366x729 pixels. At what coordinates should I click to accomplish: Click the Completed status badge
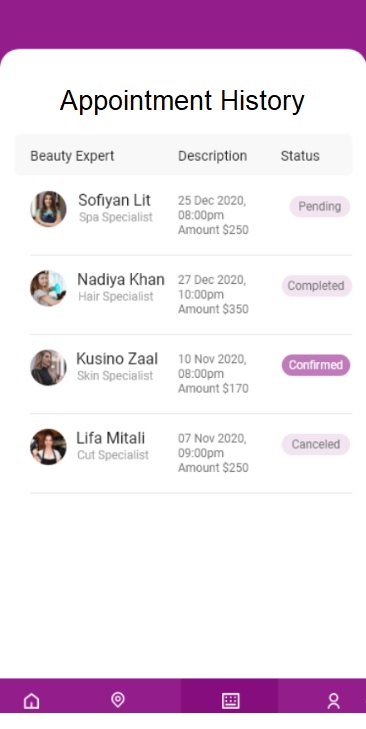coord(316,286)
